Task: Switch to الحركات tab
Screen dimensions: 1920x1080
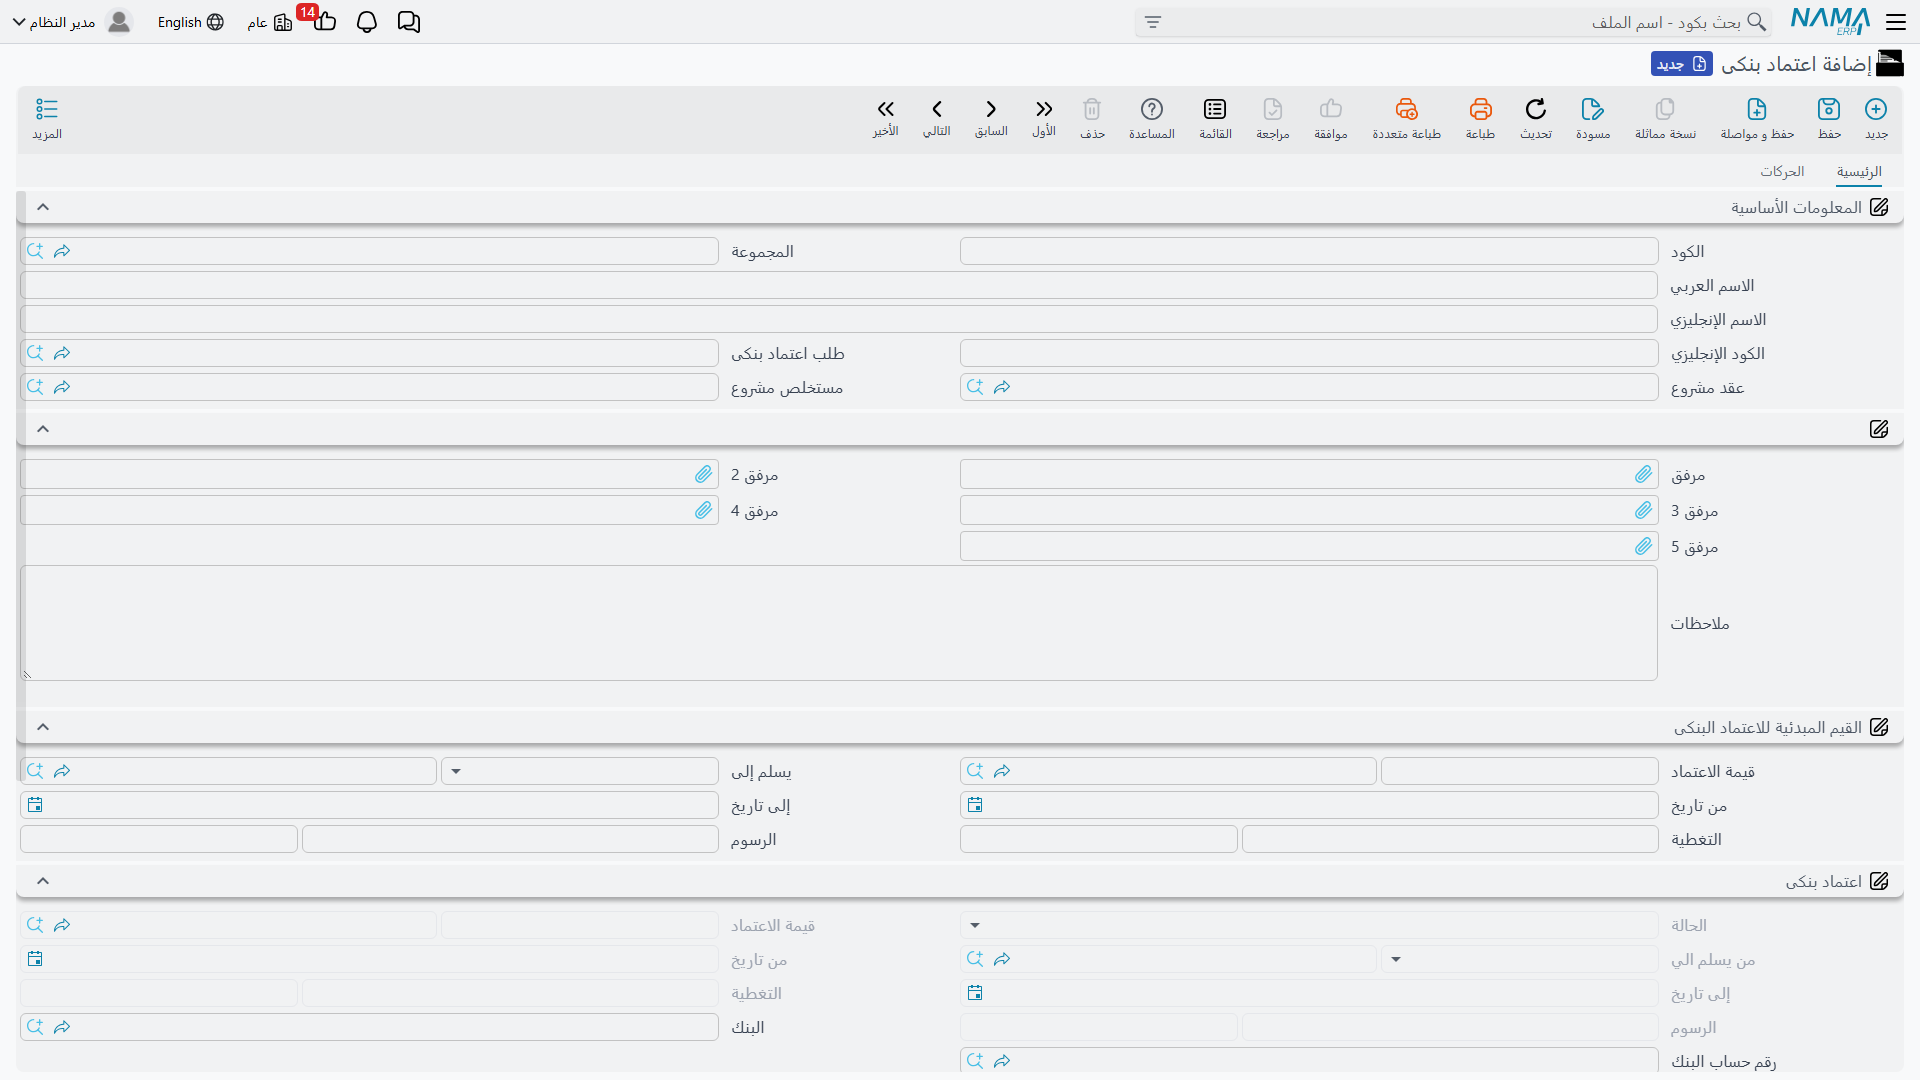Action: [x=1782, y=172]
